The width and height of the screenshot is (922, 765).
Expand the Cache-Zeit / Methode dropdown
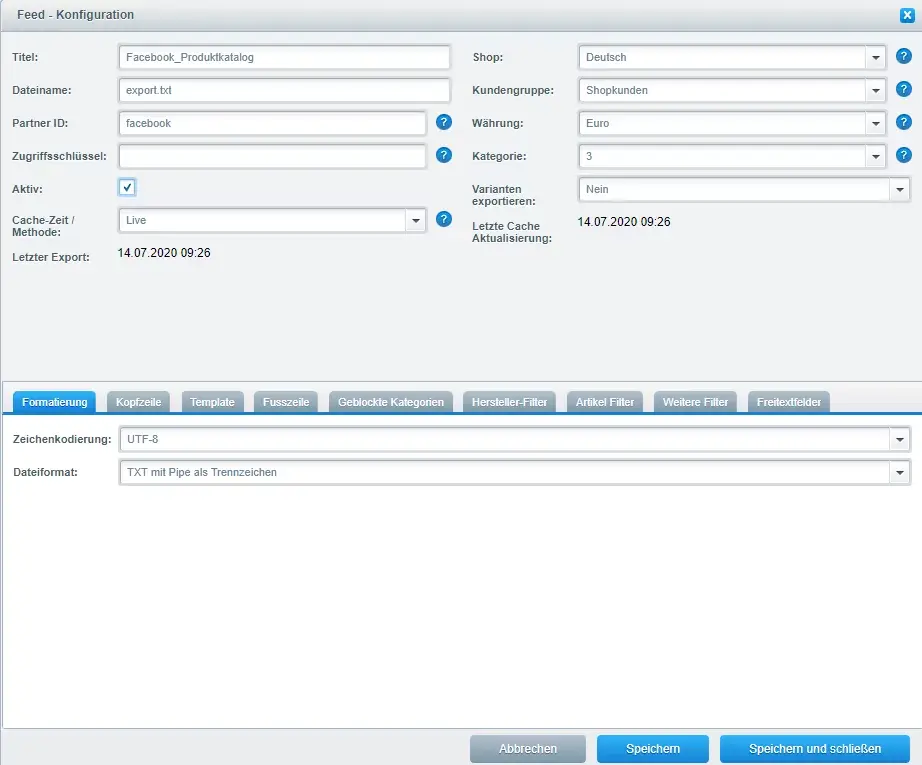point(415,220)
